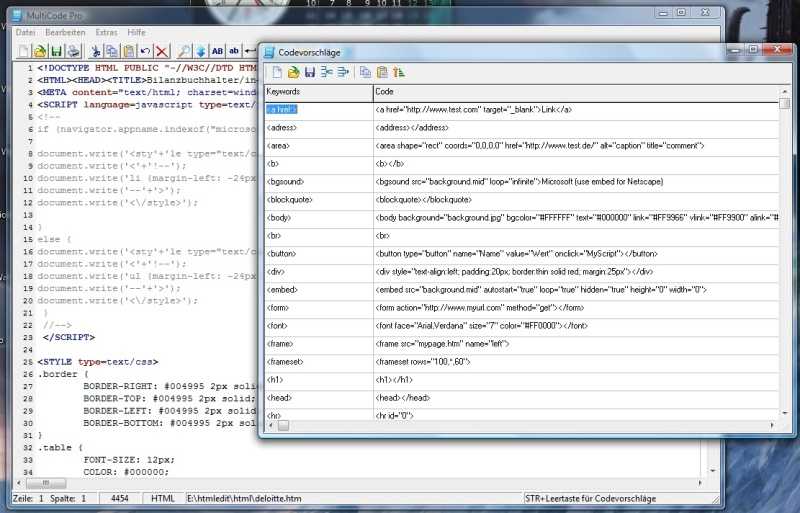Image resolution: width=800 pixels, height=513 pixels.
Task: Delete with the red X icon
Action: click(x=162, y=51)
